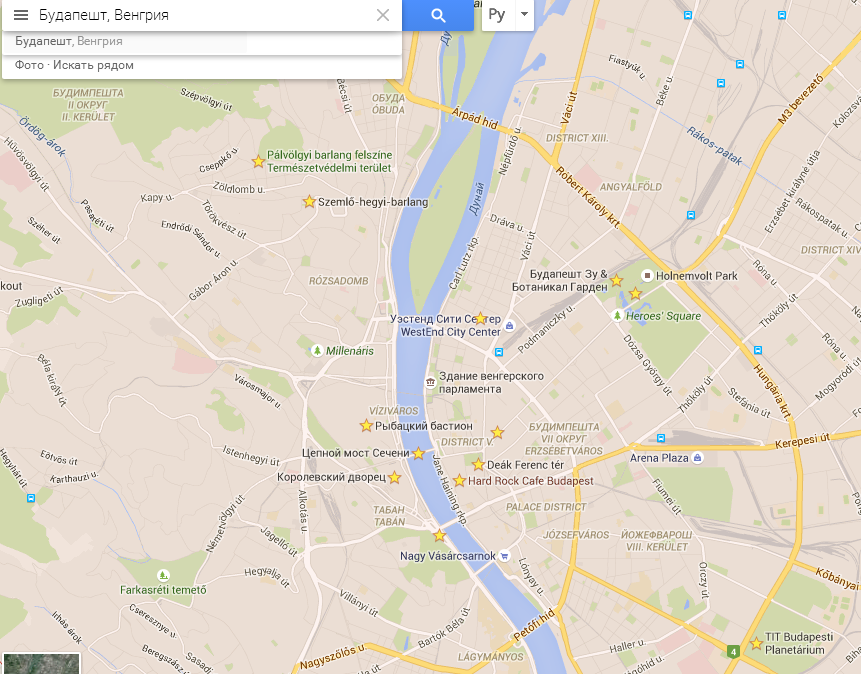Select the Pálvölgyi barlang star marker
This screenshot has height=674, width=861.
pos(258,161)
